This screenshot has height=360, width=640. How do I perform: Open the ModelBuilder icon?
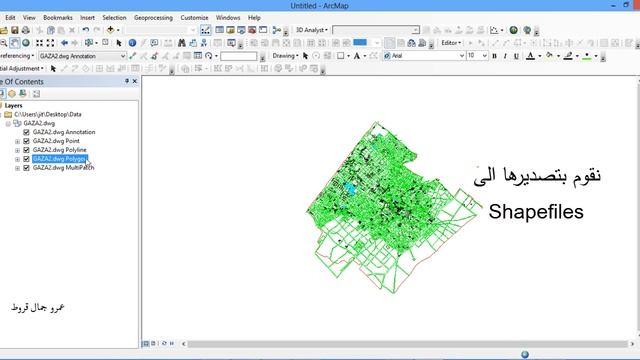(277, 30)
